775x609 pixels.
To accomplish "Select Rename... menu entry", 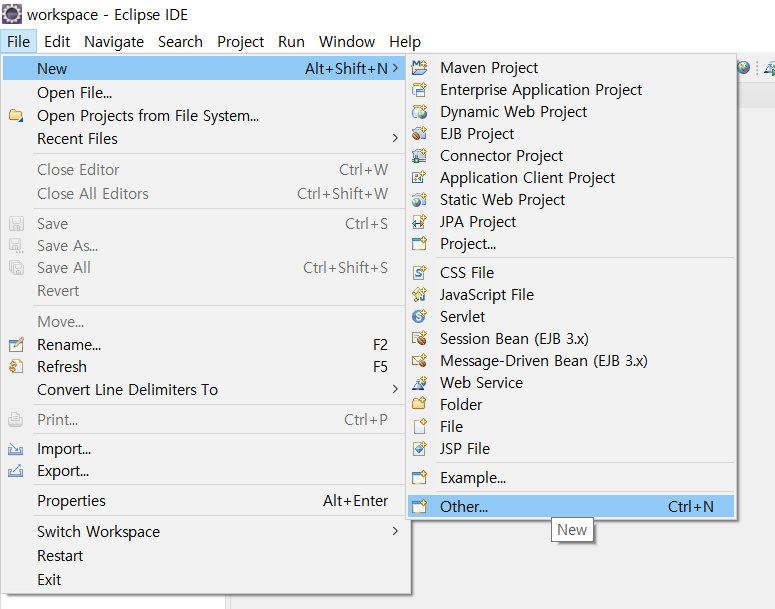I will pyautogui.click(x=204, y=345).
